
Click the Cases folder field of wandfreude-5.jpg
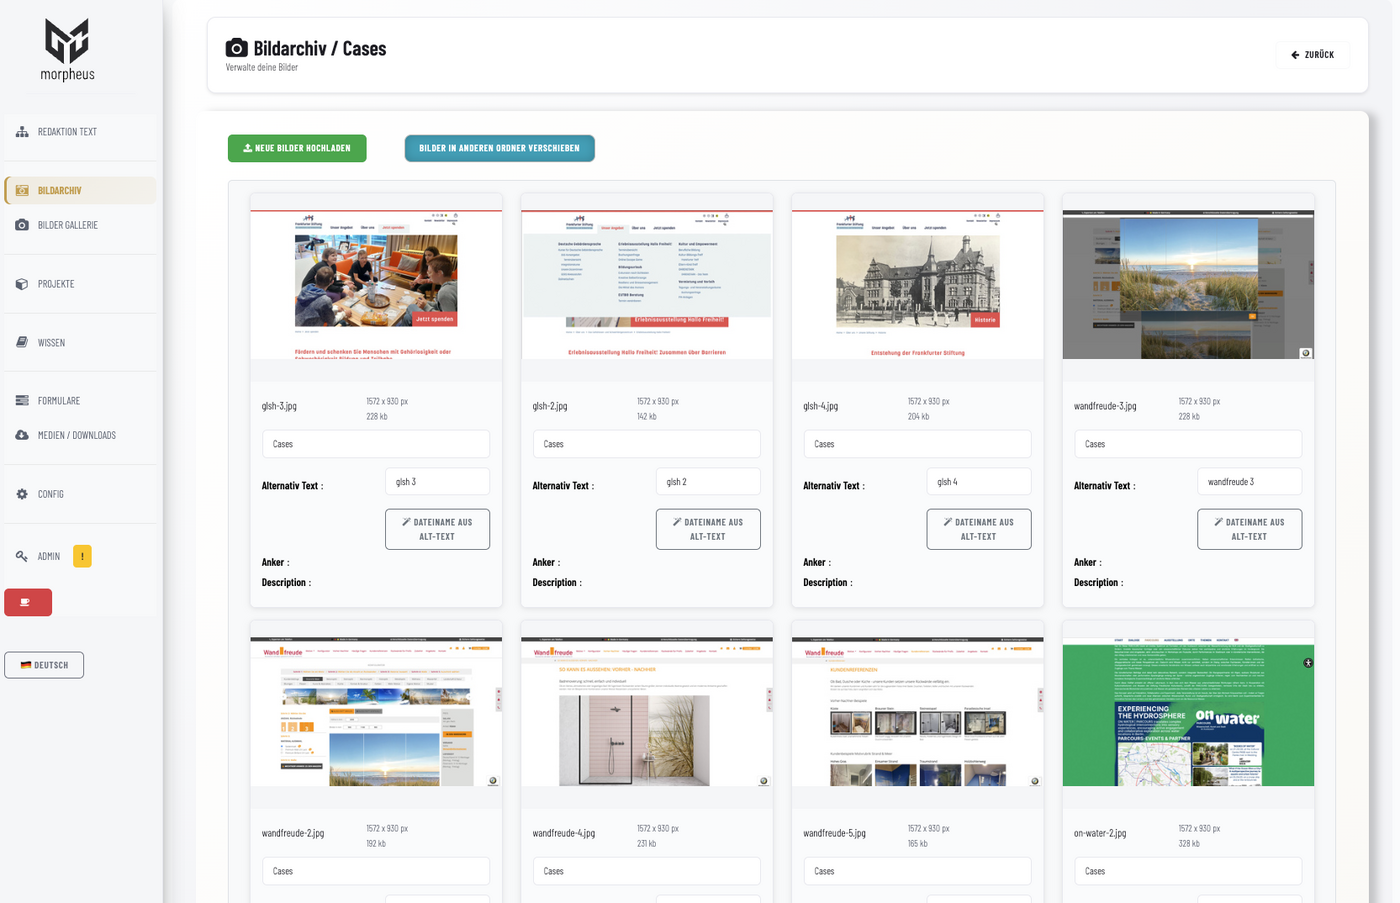(x=918, y=871)
